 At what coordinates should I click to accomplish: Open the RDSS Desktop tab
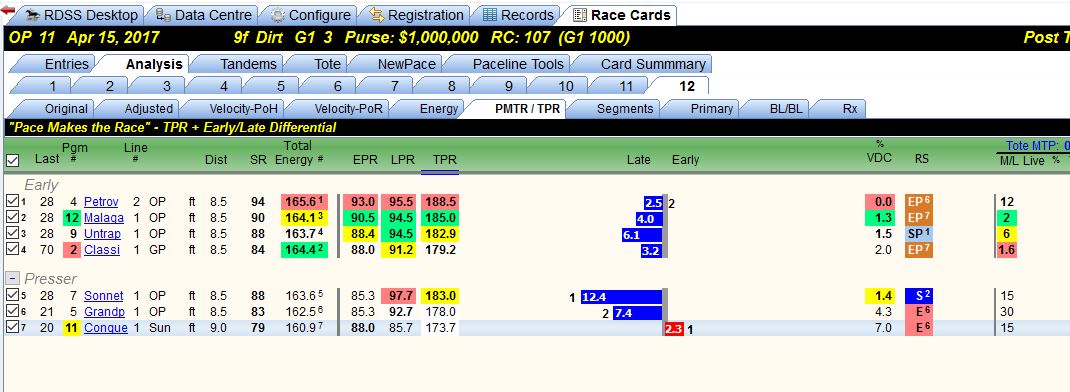pos(81,15)
